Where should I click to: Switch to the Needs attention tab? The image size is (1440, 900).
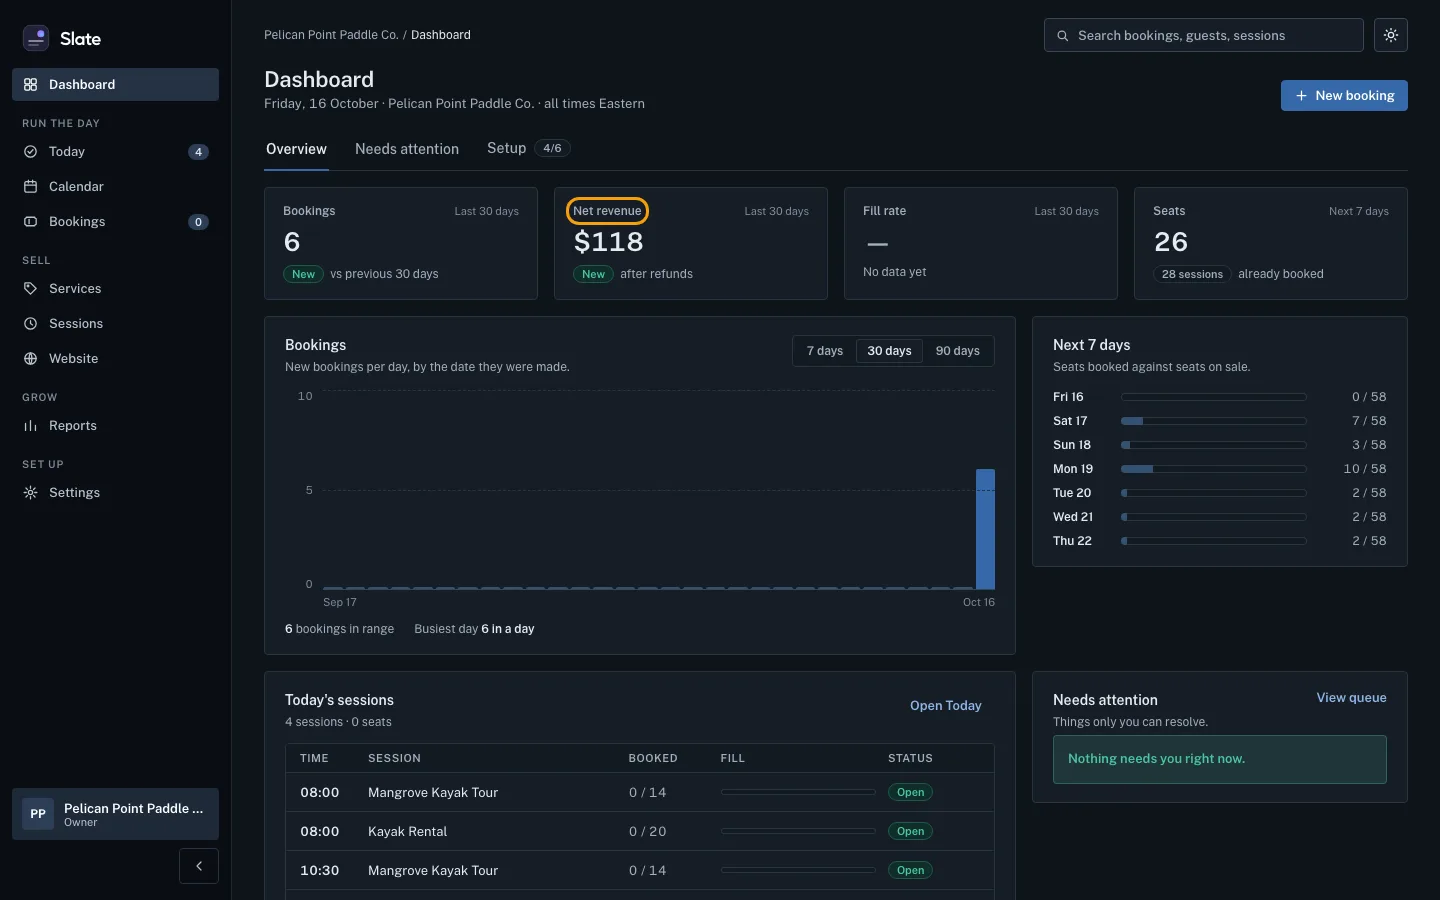pos(407,149)
